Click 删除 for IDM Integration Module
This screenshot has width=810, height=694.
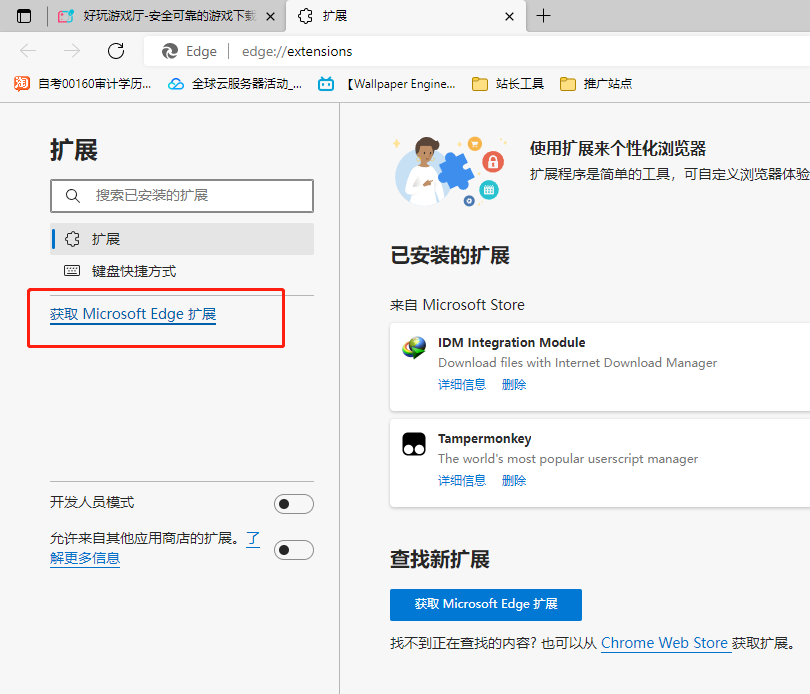tap(514, 384)
